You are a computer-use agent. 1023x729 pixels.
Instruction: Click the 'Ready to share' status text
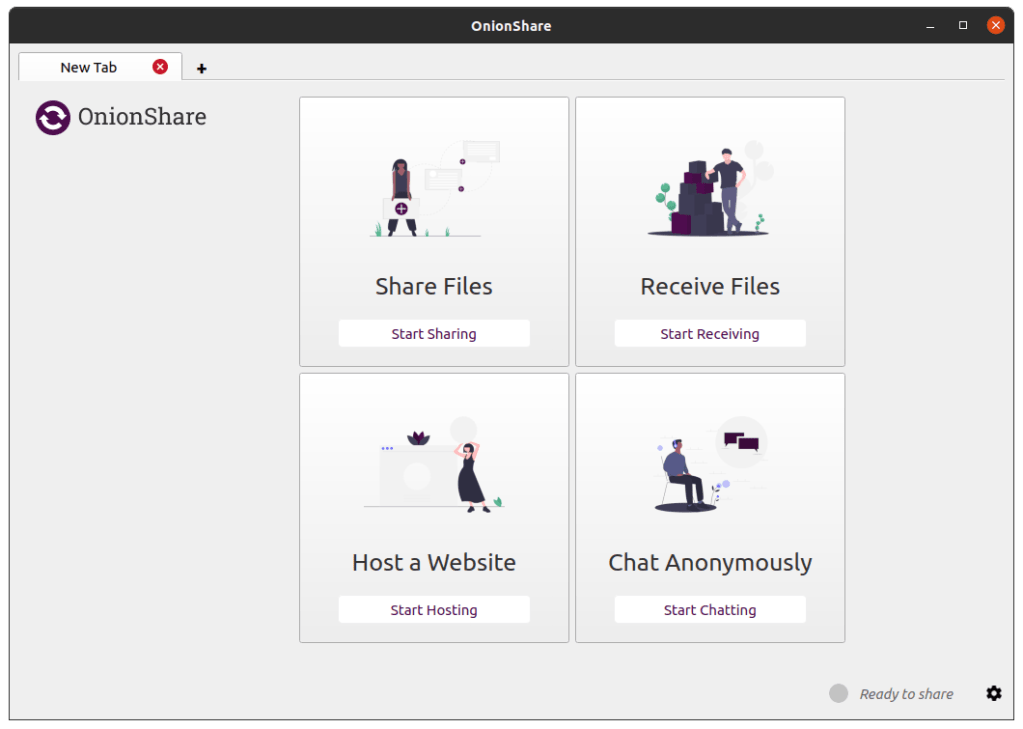tap(906, 694)
